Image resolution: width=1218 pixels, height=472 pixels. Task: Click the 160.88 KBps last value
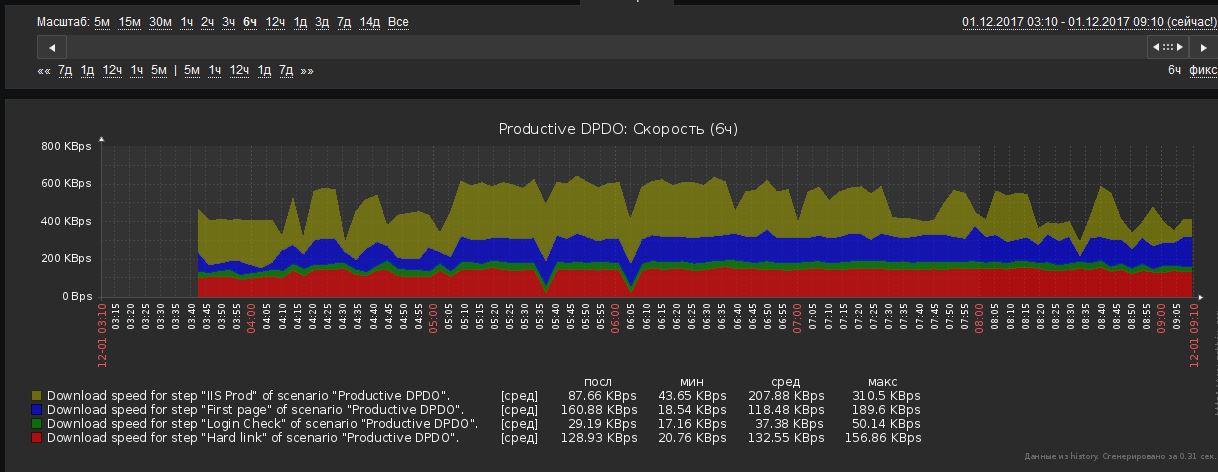(597, 410)
